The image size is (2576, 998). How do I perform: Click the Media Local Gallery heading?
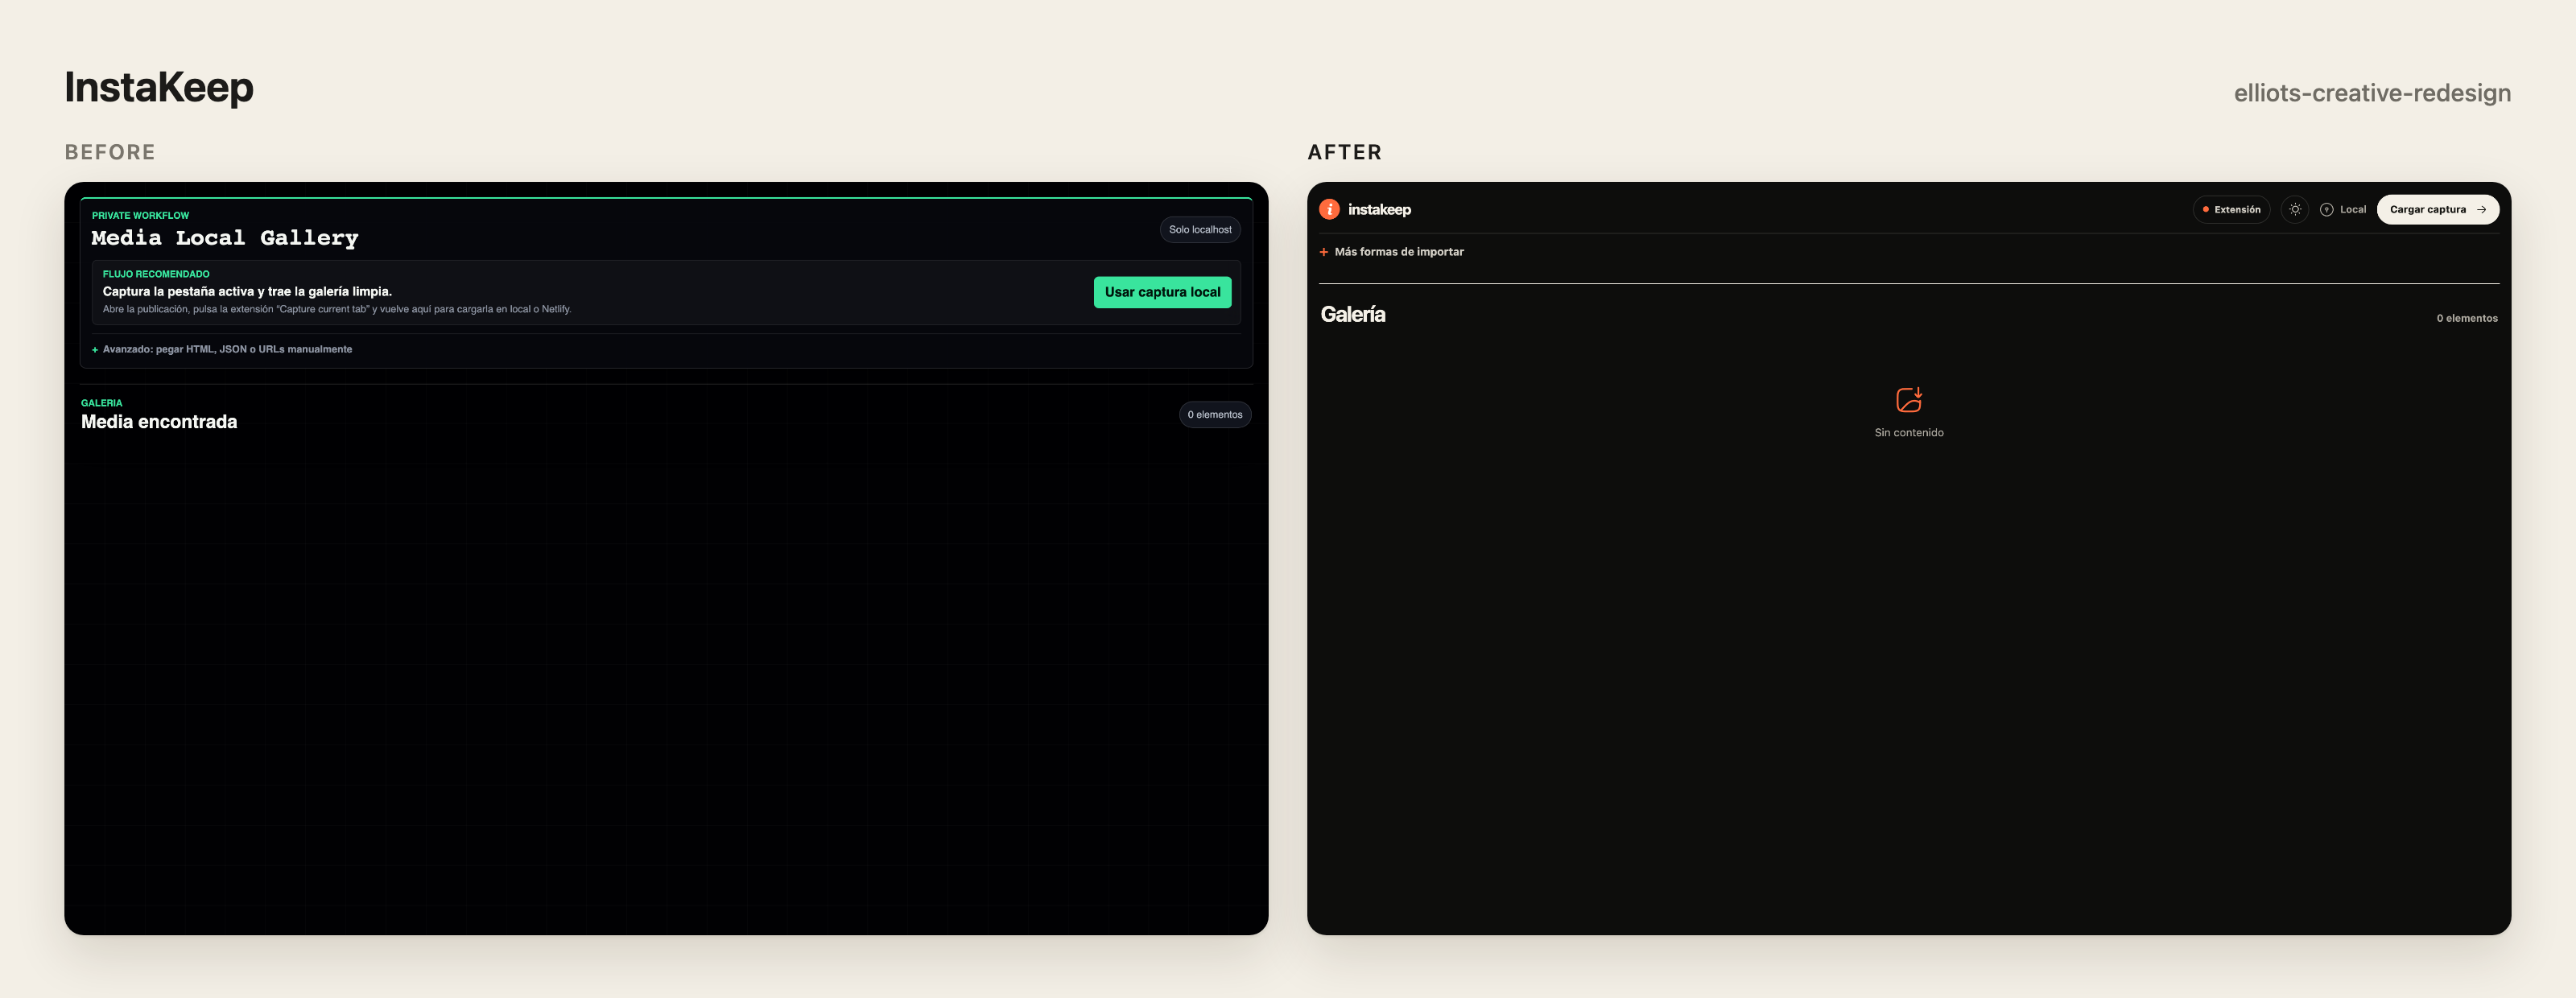point(225,238)
